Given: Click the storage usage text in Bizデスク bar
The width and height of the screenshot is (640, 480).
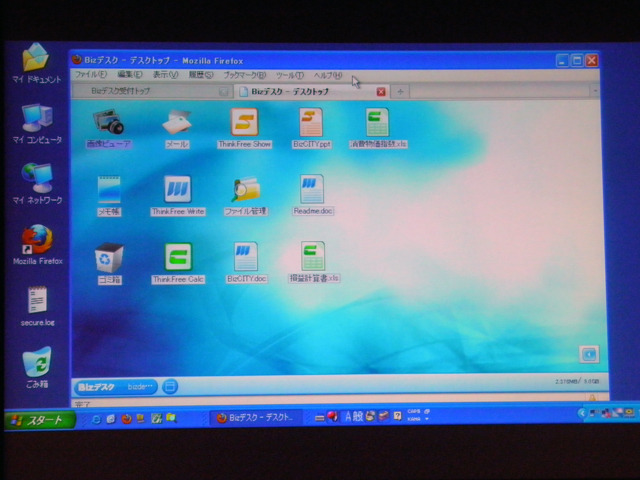Looking at the screenshot, I should click(577, 381).
